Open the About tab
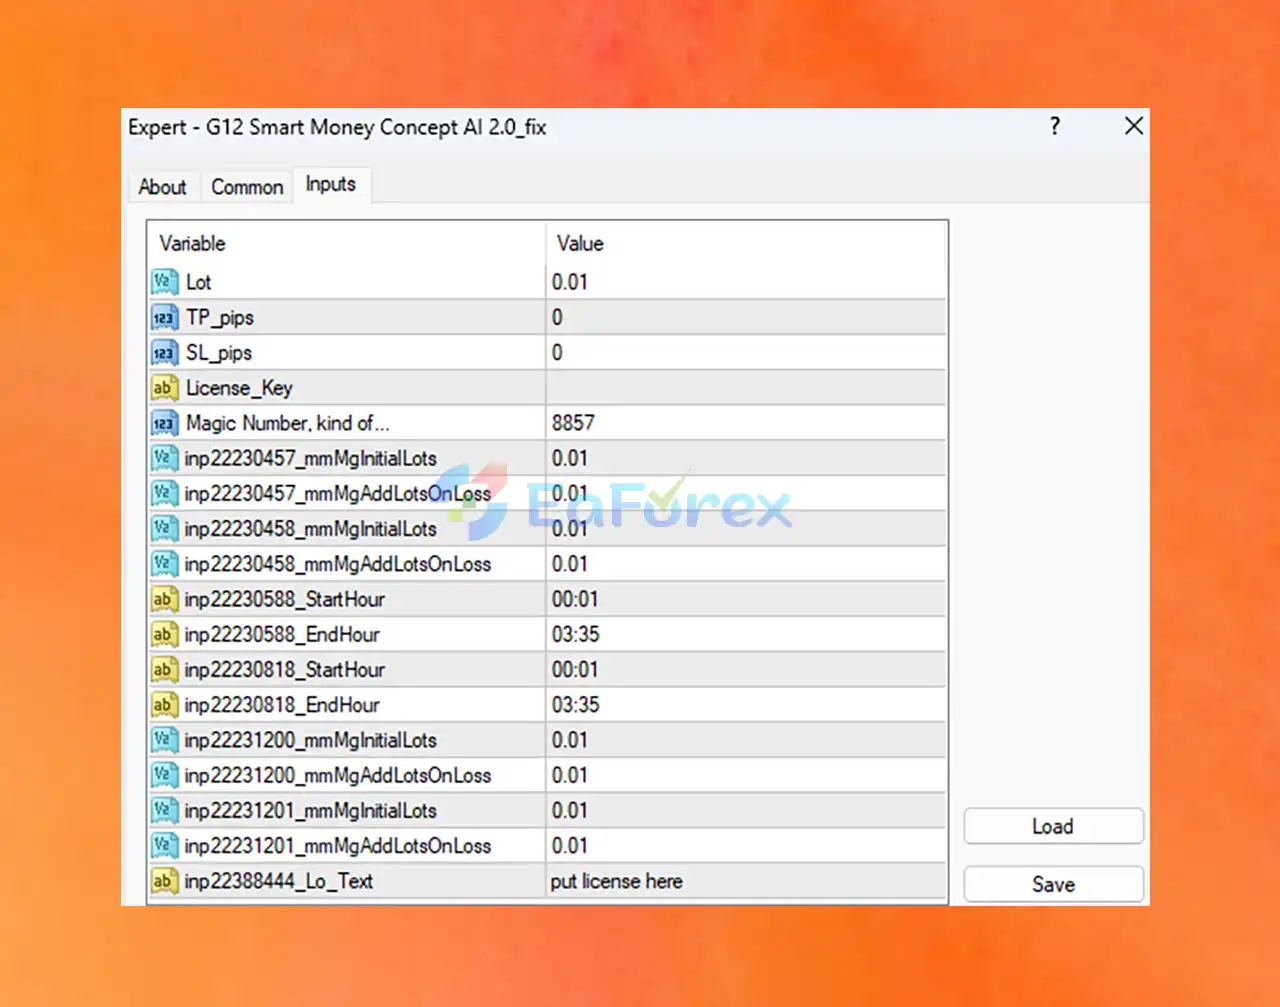 [x=162, y=187]
